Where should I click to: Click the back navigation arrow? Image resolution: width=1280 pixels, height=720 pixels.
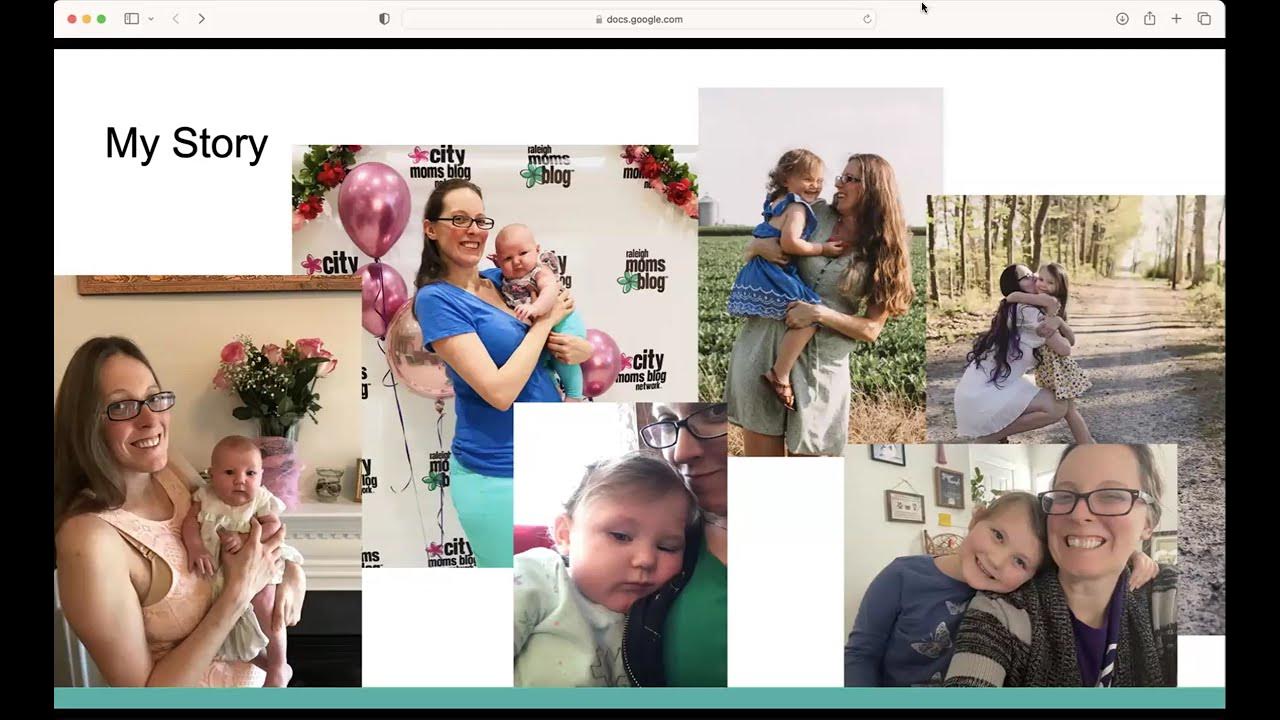tap(175, 18)
